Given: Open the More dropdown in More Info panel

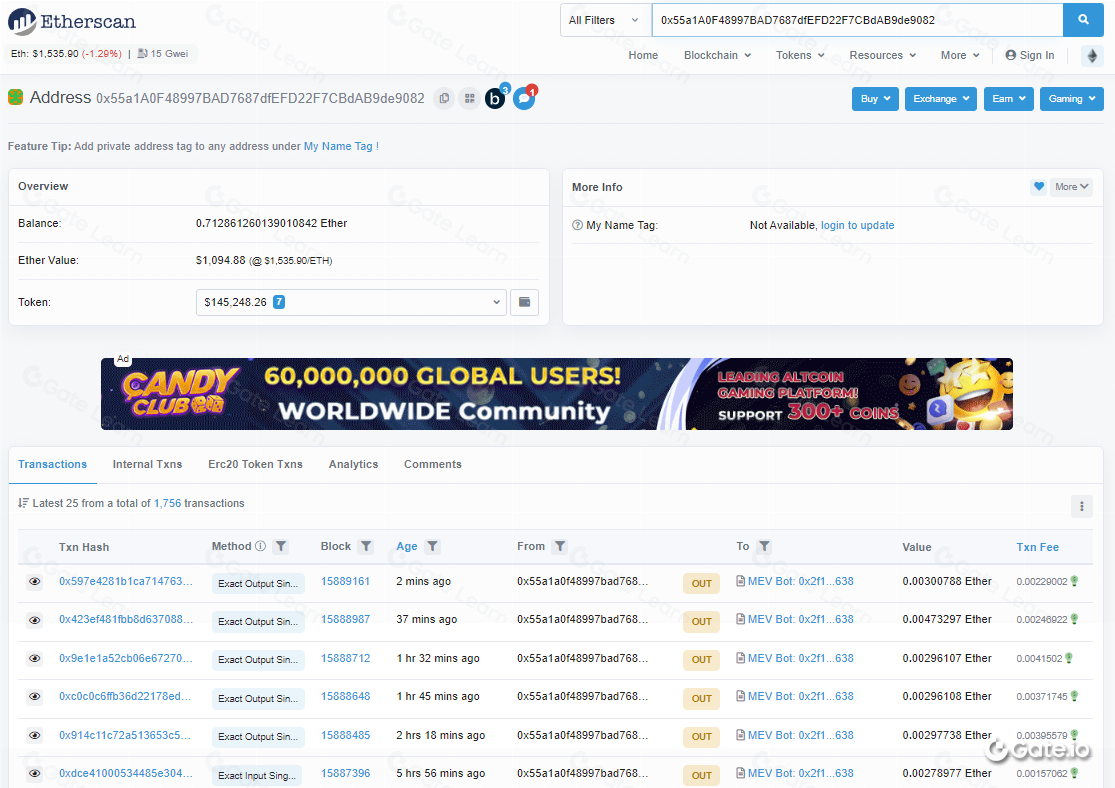Looking at the screenshot, I should [1072, 186].
